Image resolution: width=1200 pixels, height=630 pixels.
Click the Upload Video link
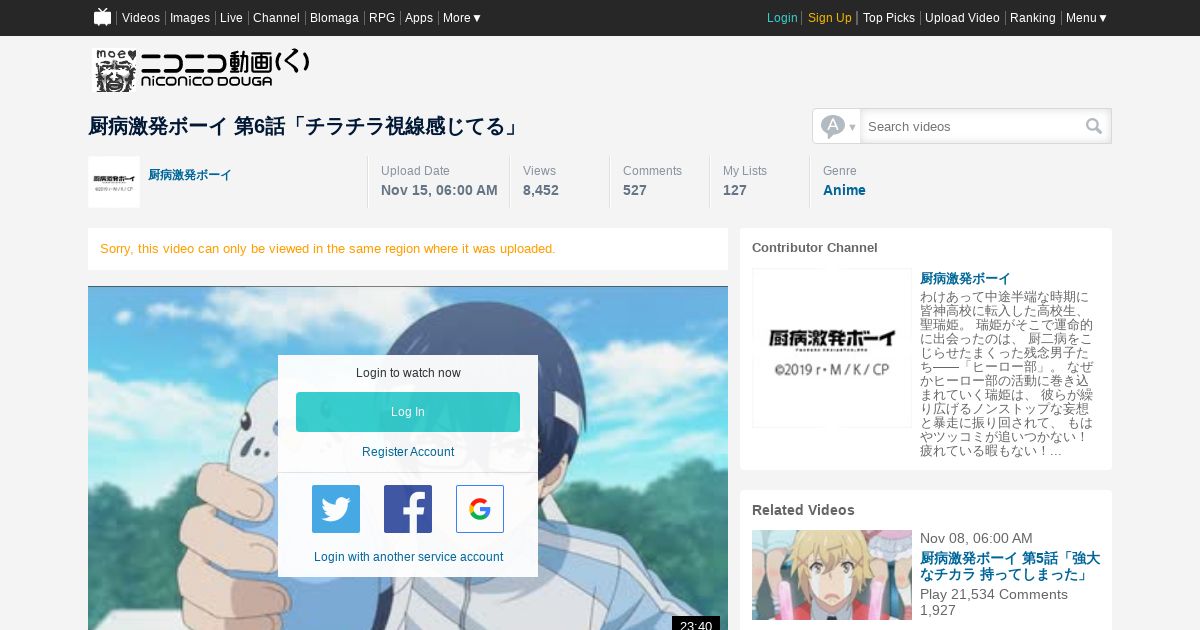click(x=962, y=18)
